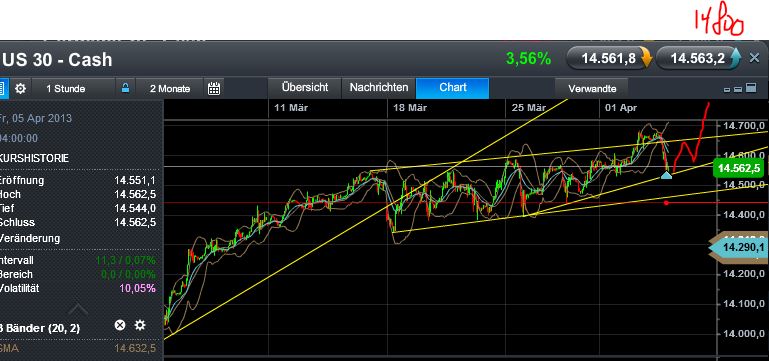Click the Veränderung row label
The width and height of the screenshot is (769, 361).
tap(30, 238)
